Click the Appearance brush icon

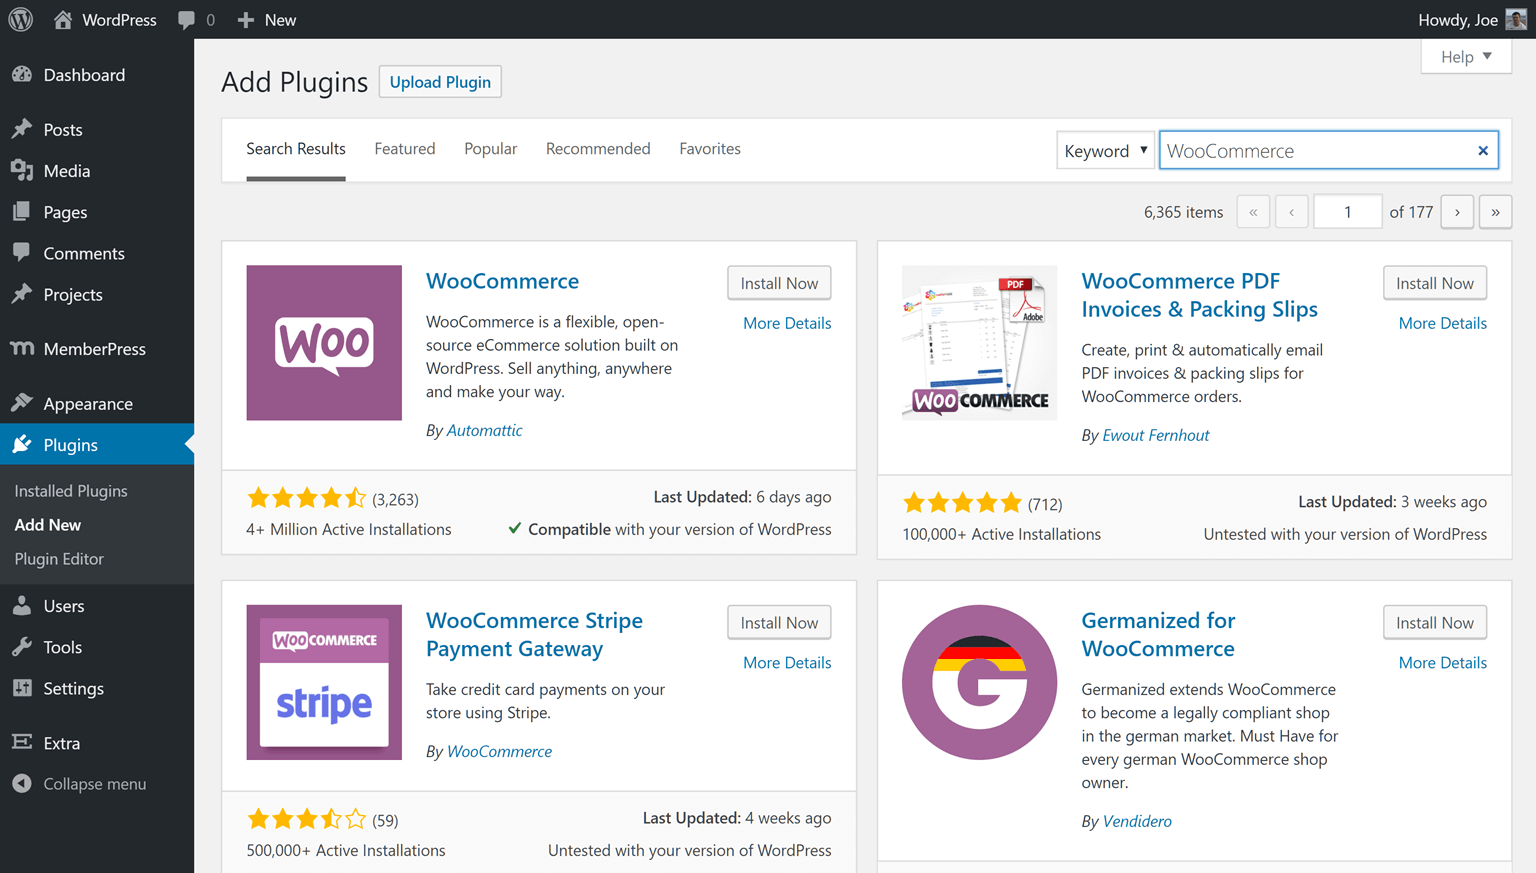(22, 403)
